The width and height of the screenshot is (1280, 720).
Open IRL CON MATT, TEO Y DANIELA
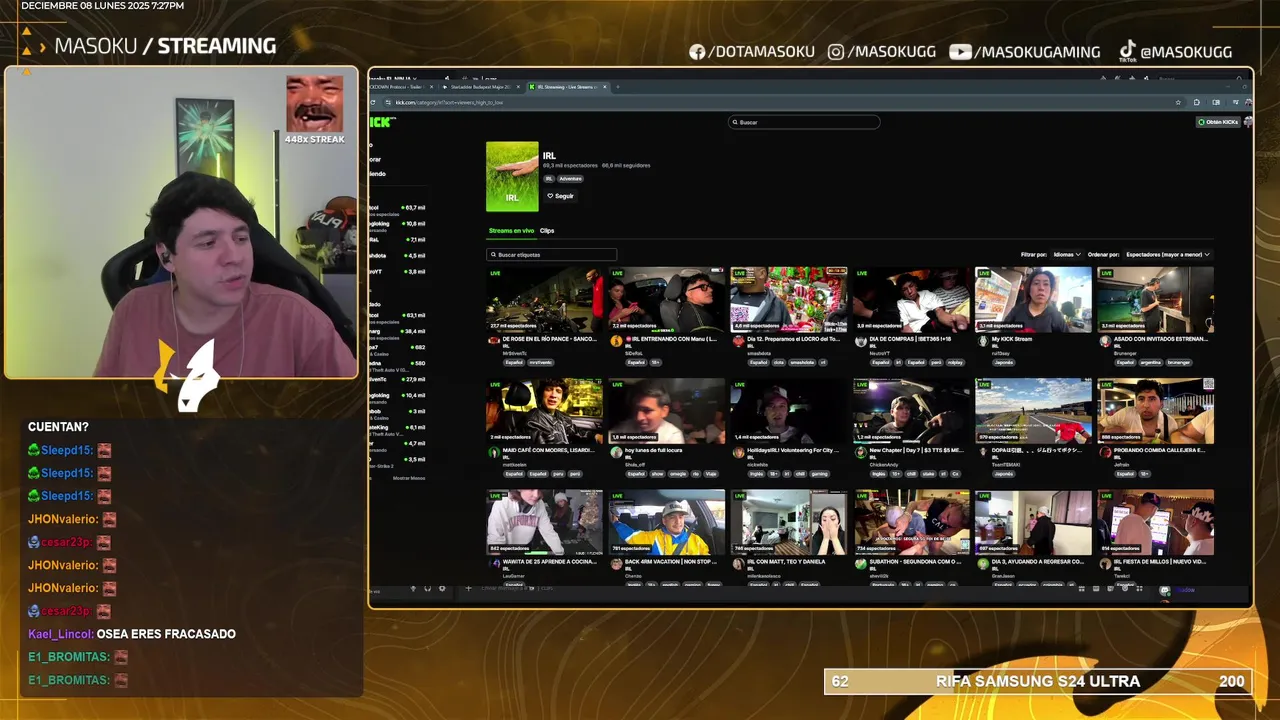point(786,561)
